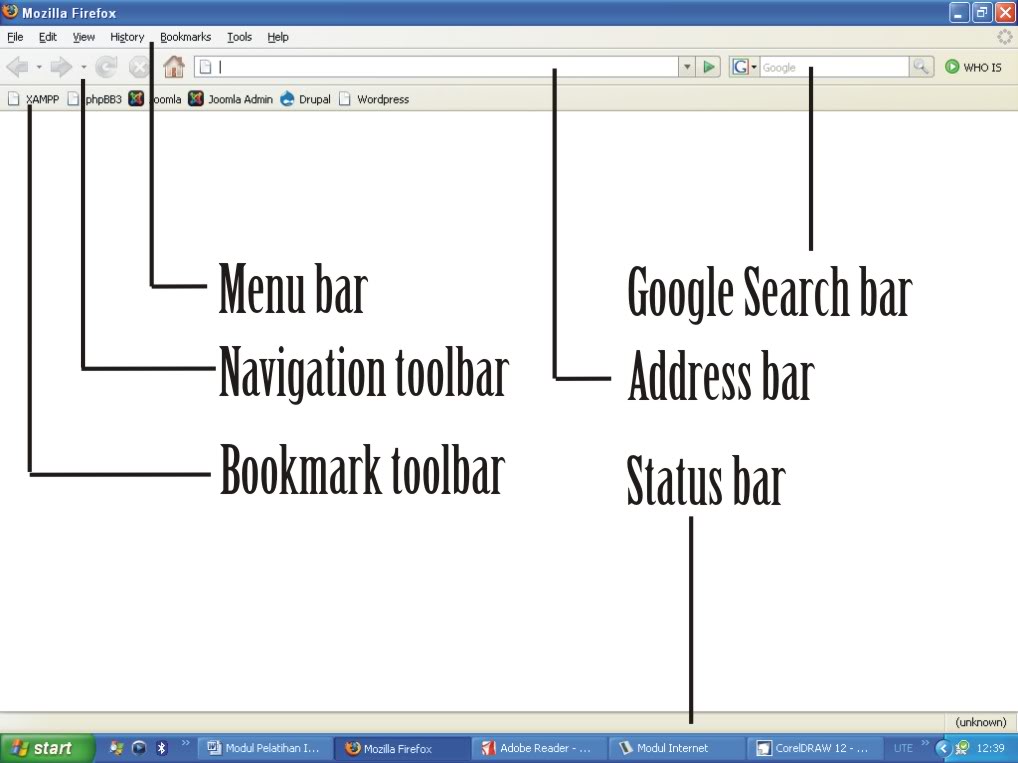Open the Windows start button

coord(47,748)
